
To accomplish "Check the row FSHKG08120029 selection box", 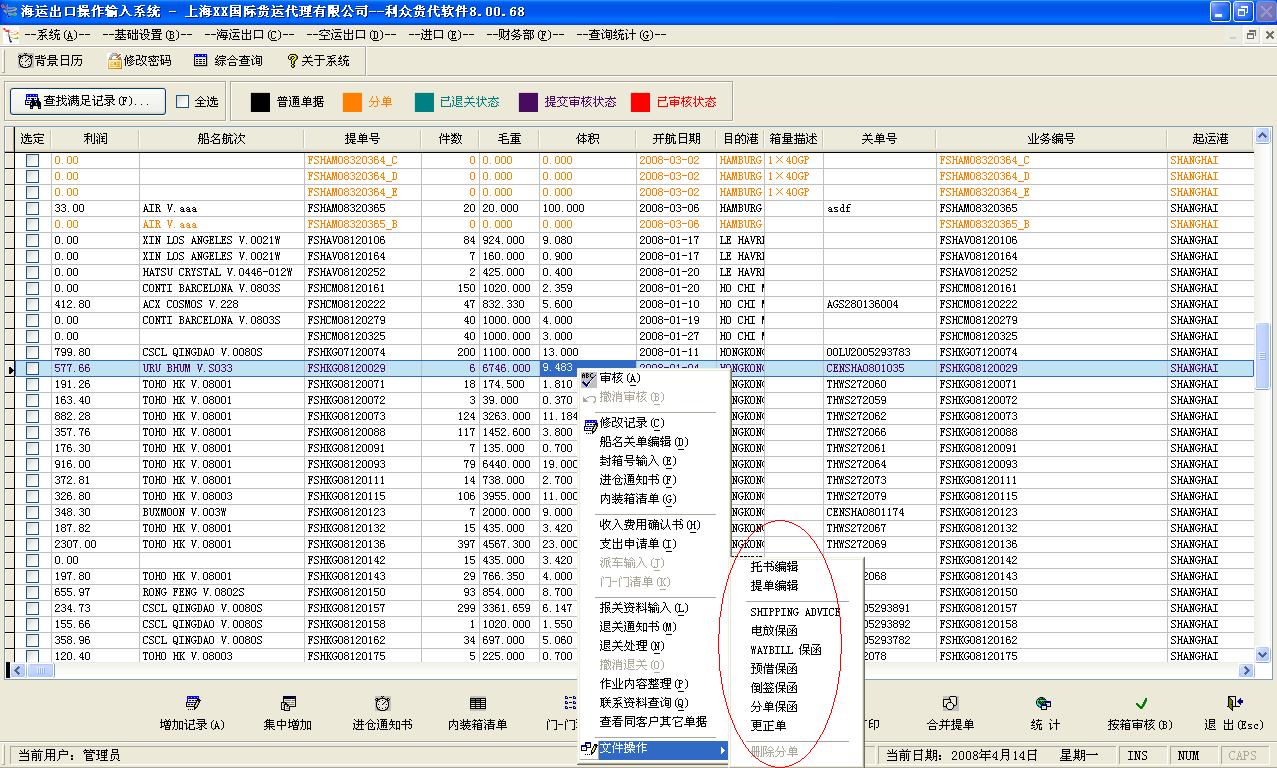I will [x=32, y=368].
